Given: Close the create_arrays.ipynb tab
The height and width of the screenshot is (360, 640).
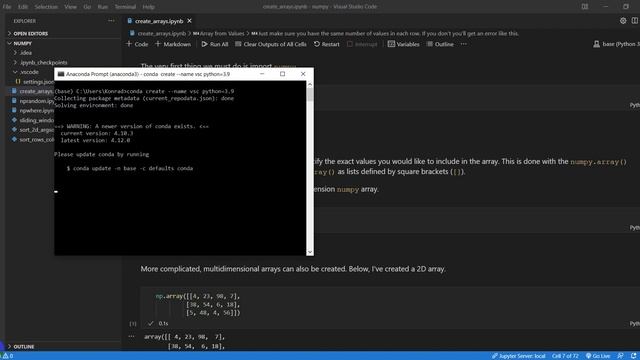Looking at the screenshot, I should pos(189,21).
